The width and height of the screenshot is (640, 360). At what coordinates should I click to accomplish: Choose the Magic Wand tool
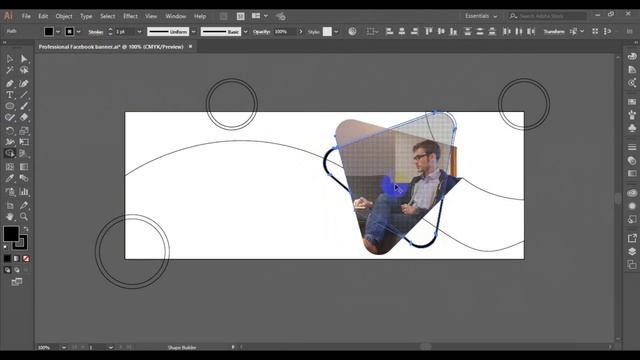tap(10, 70)
